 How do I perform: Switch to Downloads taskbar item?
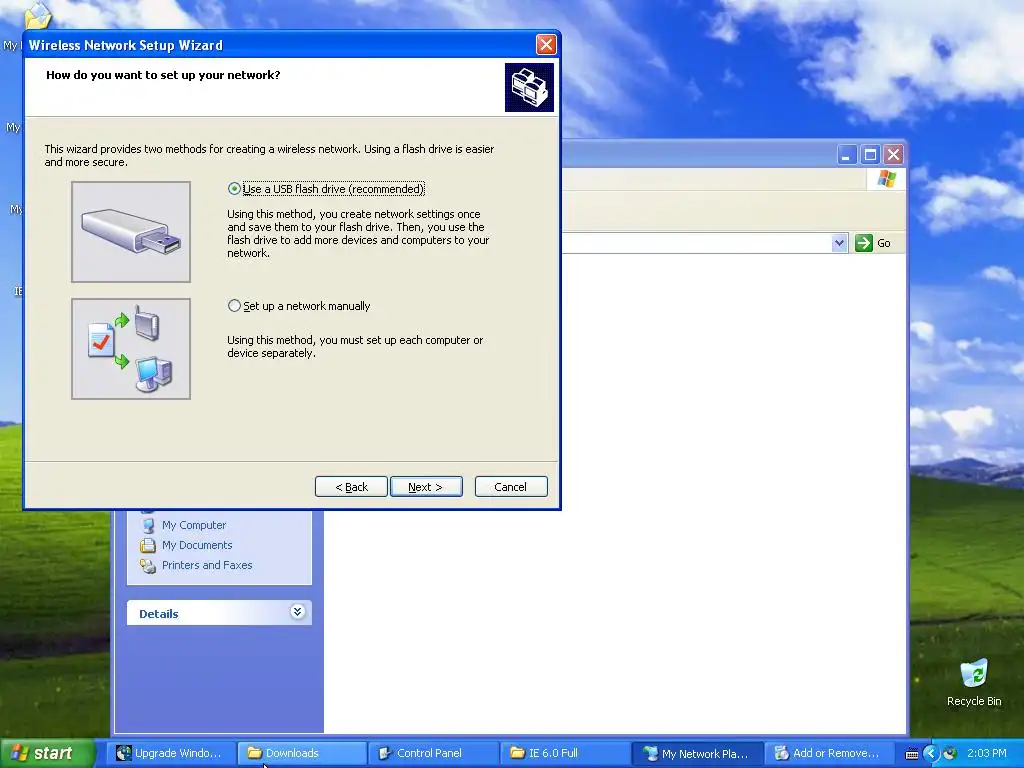302,753
